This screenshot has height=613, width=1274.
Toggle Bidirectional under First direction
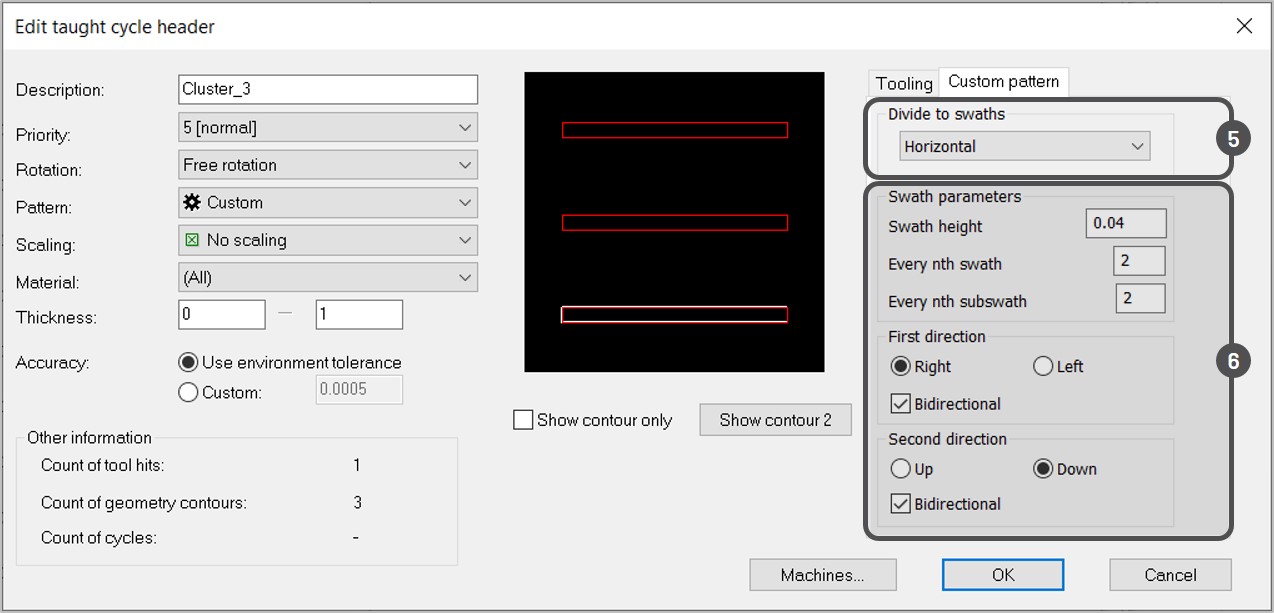point(900,404)
